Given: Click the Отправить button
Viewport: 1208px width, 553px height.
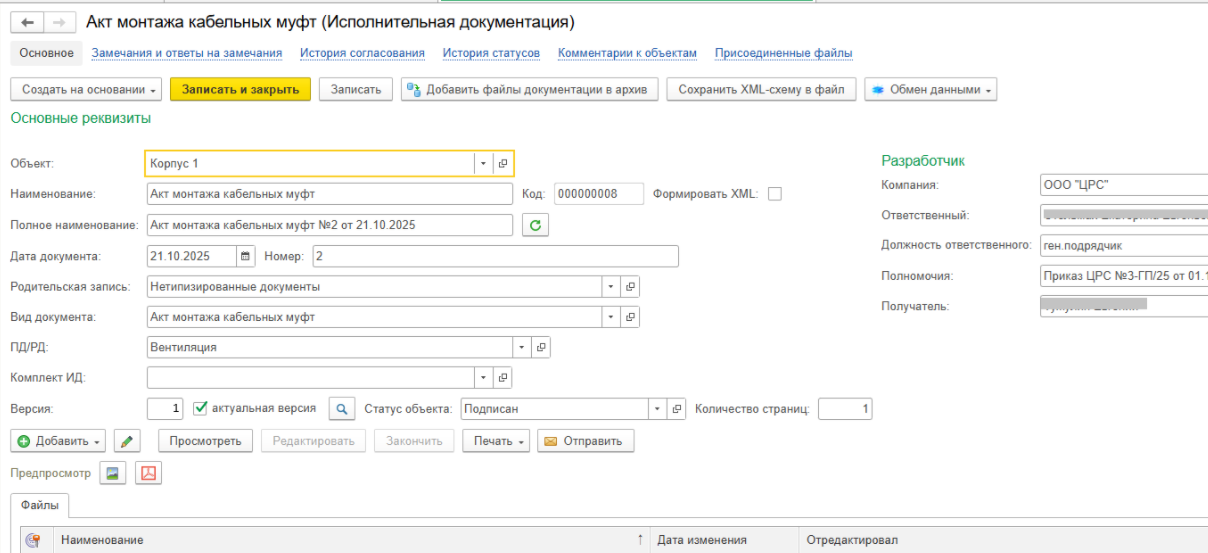Looking at the screenshot, I should click(585, 441).
